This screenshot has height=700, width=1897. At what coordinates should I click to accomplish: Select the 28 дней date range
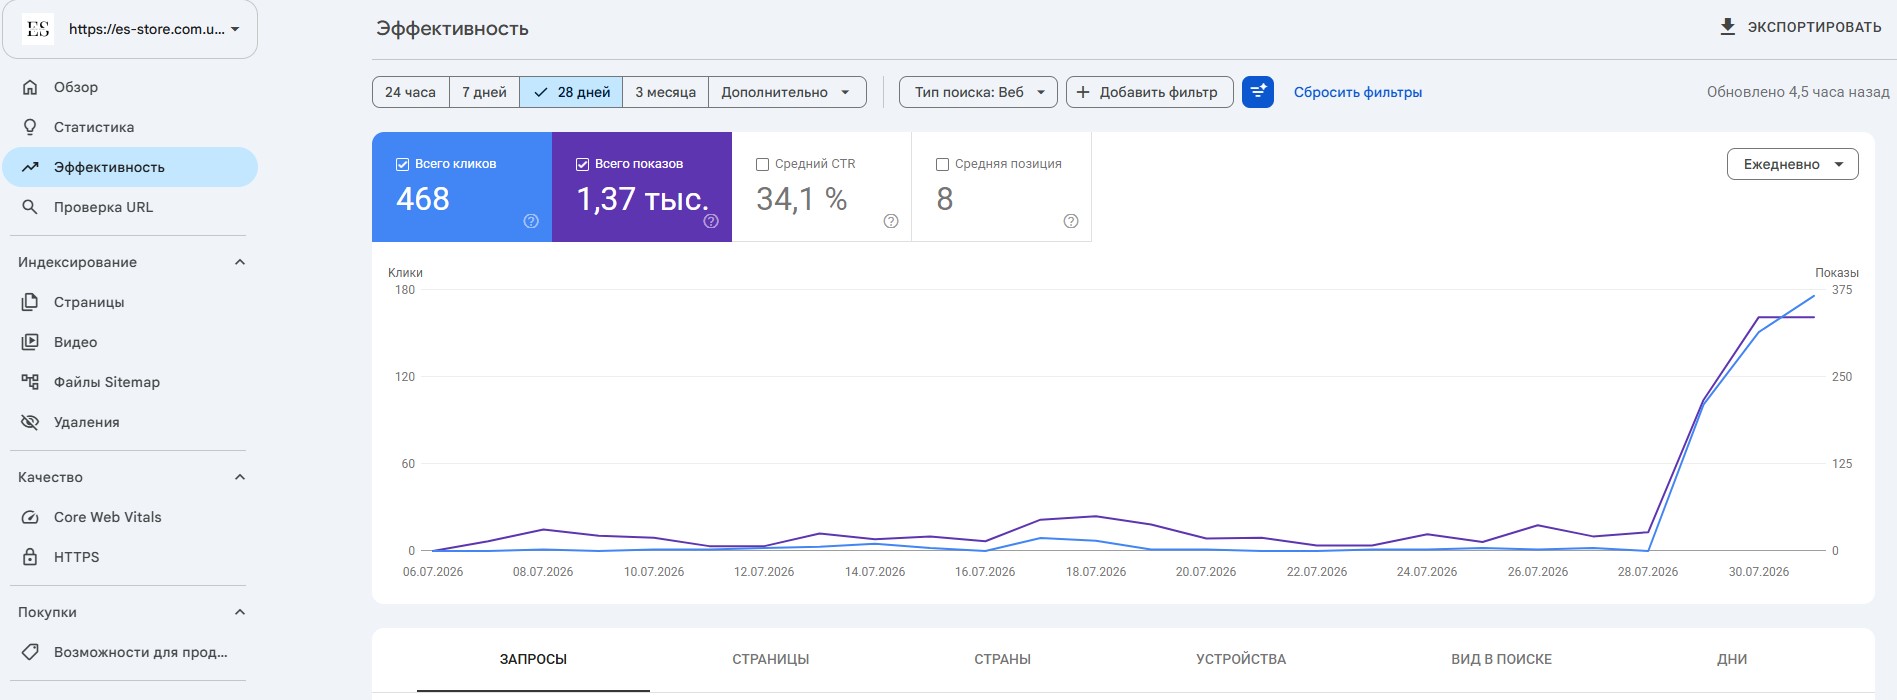point(571,92)
